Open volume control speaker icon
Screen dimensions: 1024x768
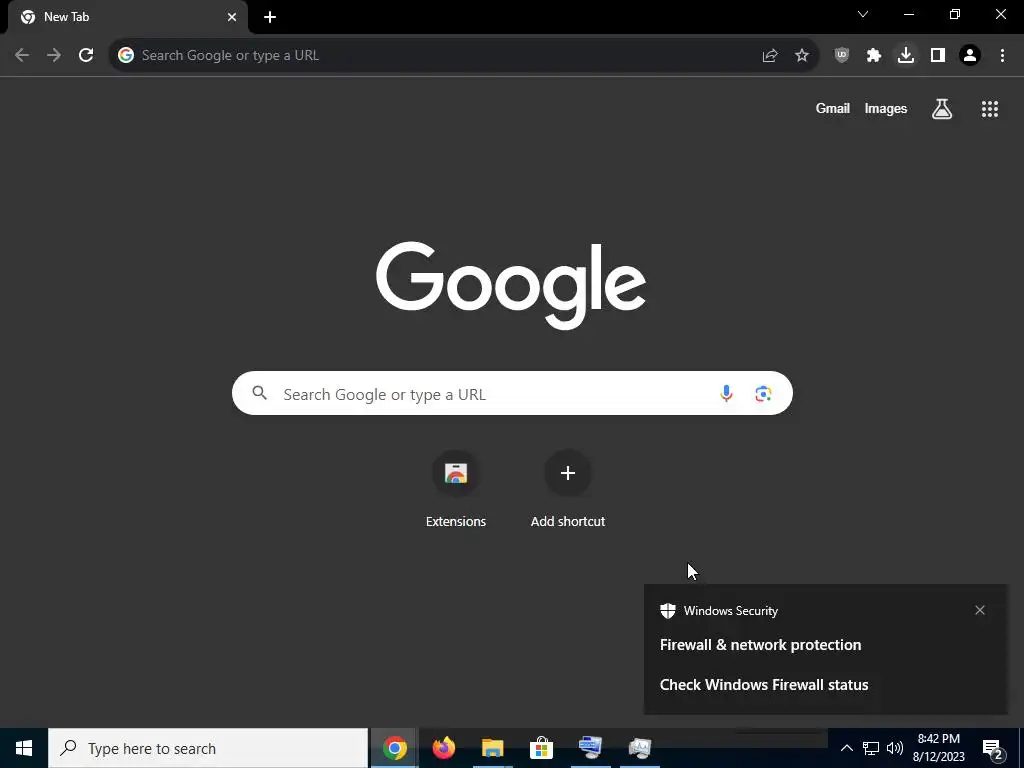[895, 748]
